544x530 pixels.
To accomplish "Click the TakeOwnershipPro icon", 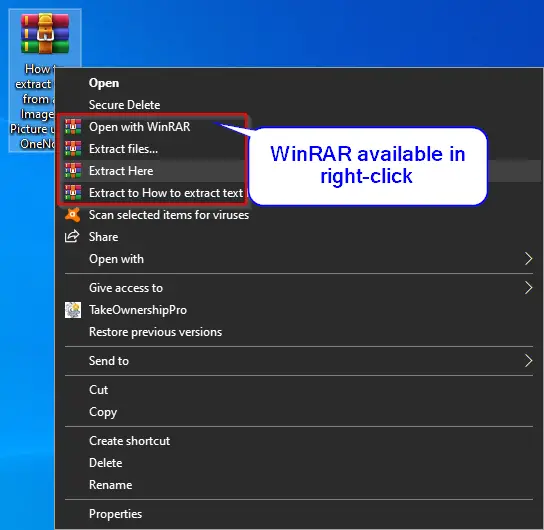I will [x=73, y=310].
